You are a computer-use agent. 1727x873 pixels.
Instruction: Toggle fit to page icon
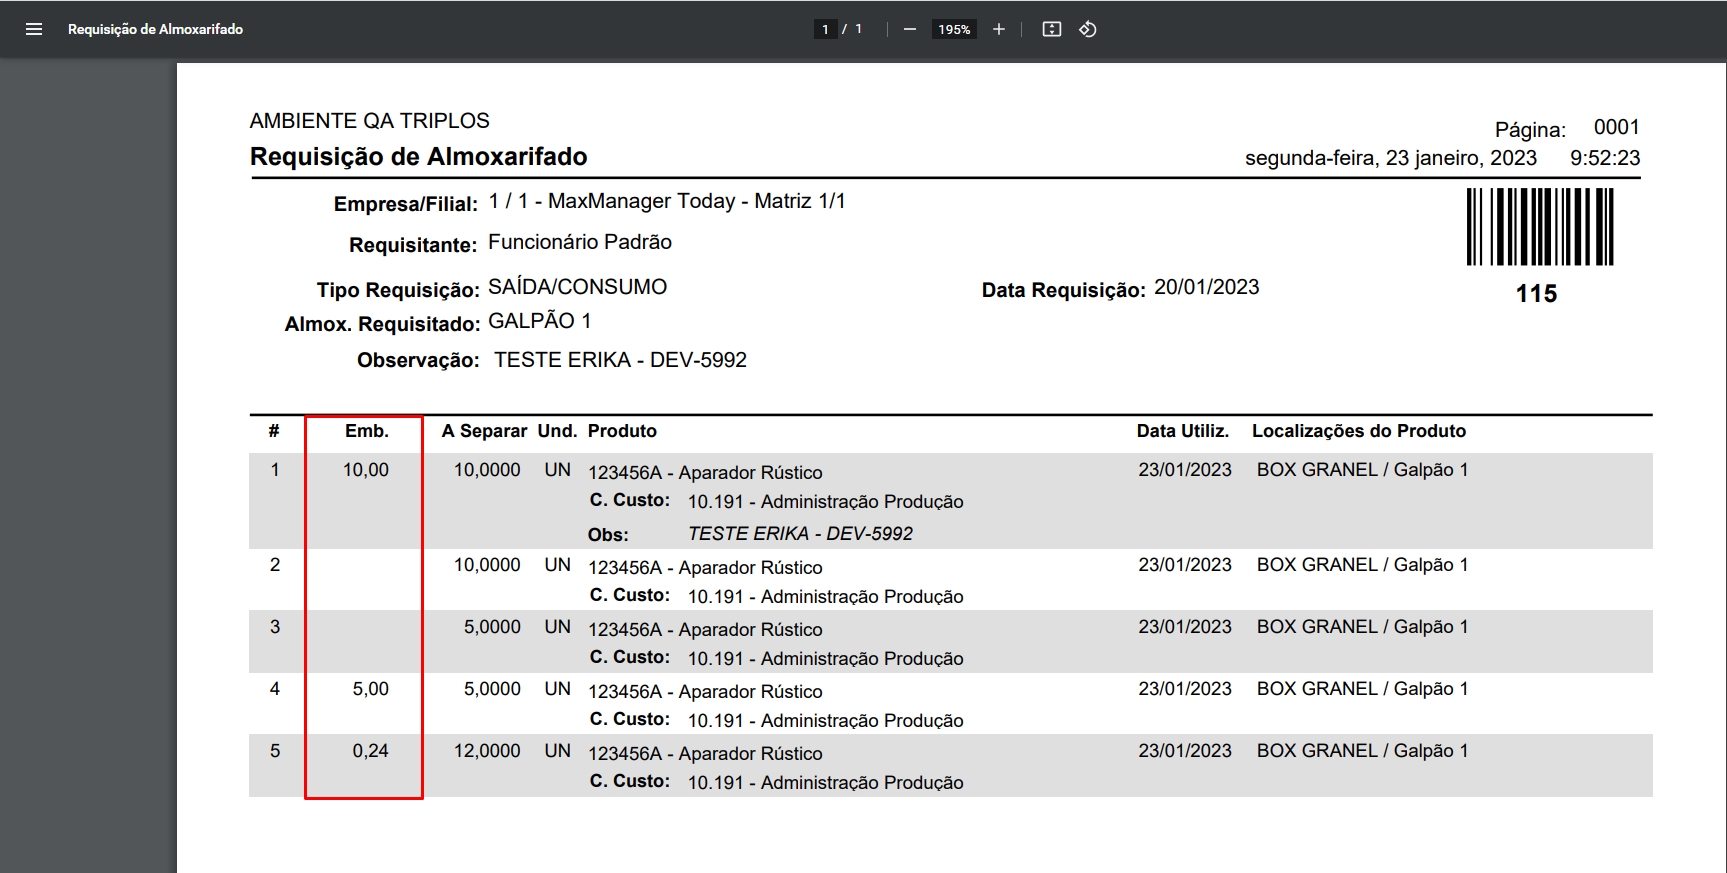[1052, 29]
